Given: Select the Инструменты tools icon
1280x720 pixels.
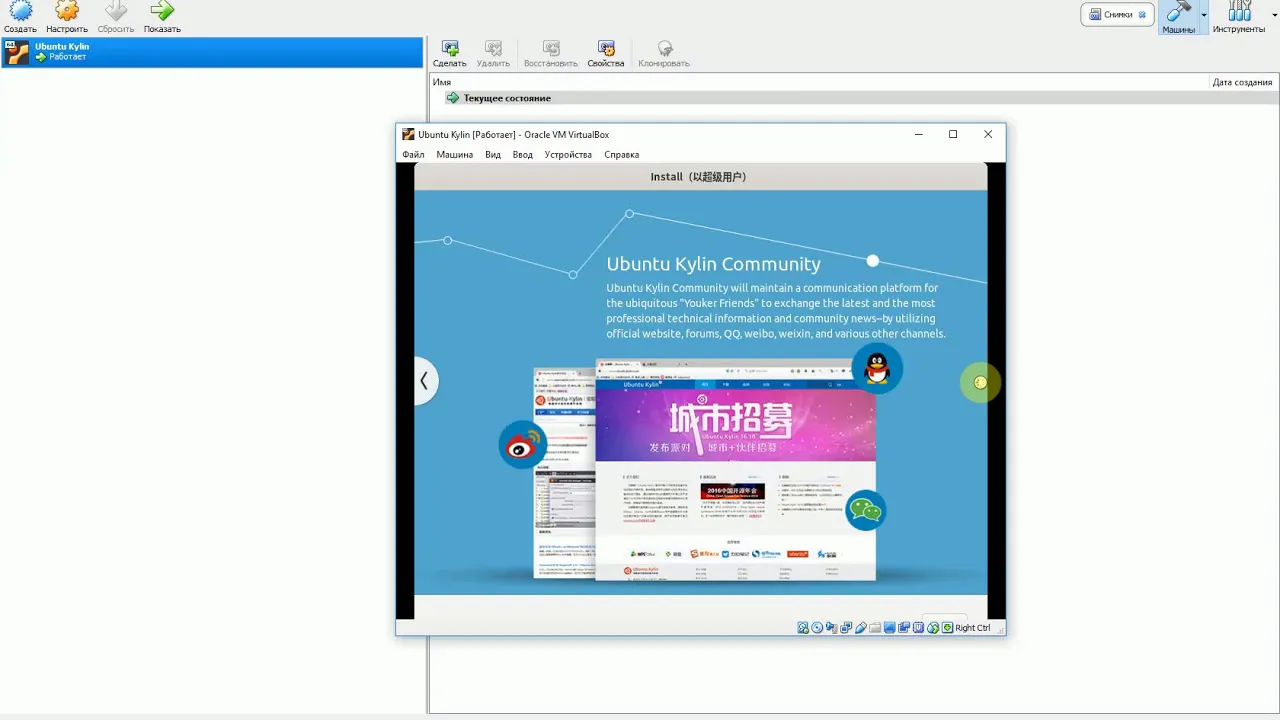Looking at the screenshot, I should pos(1240,11).
